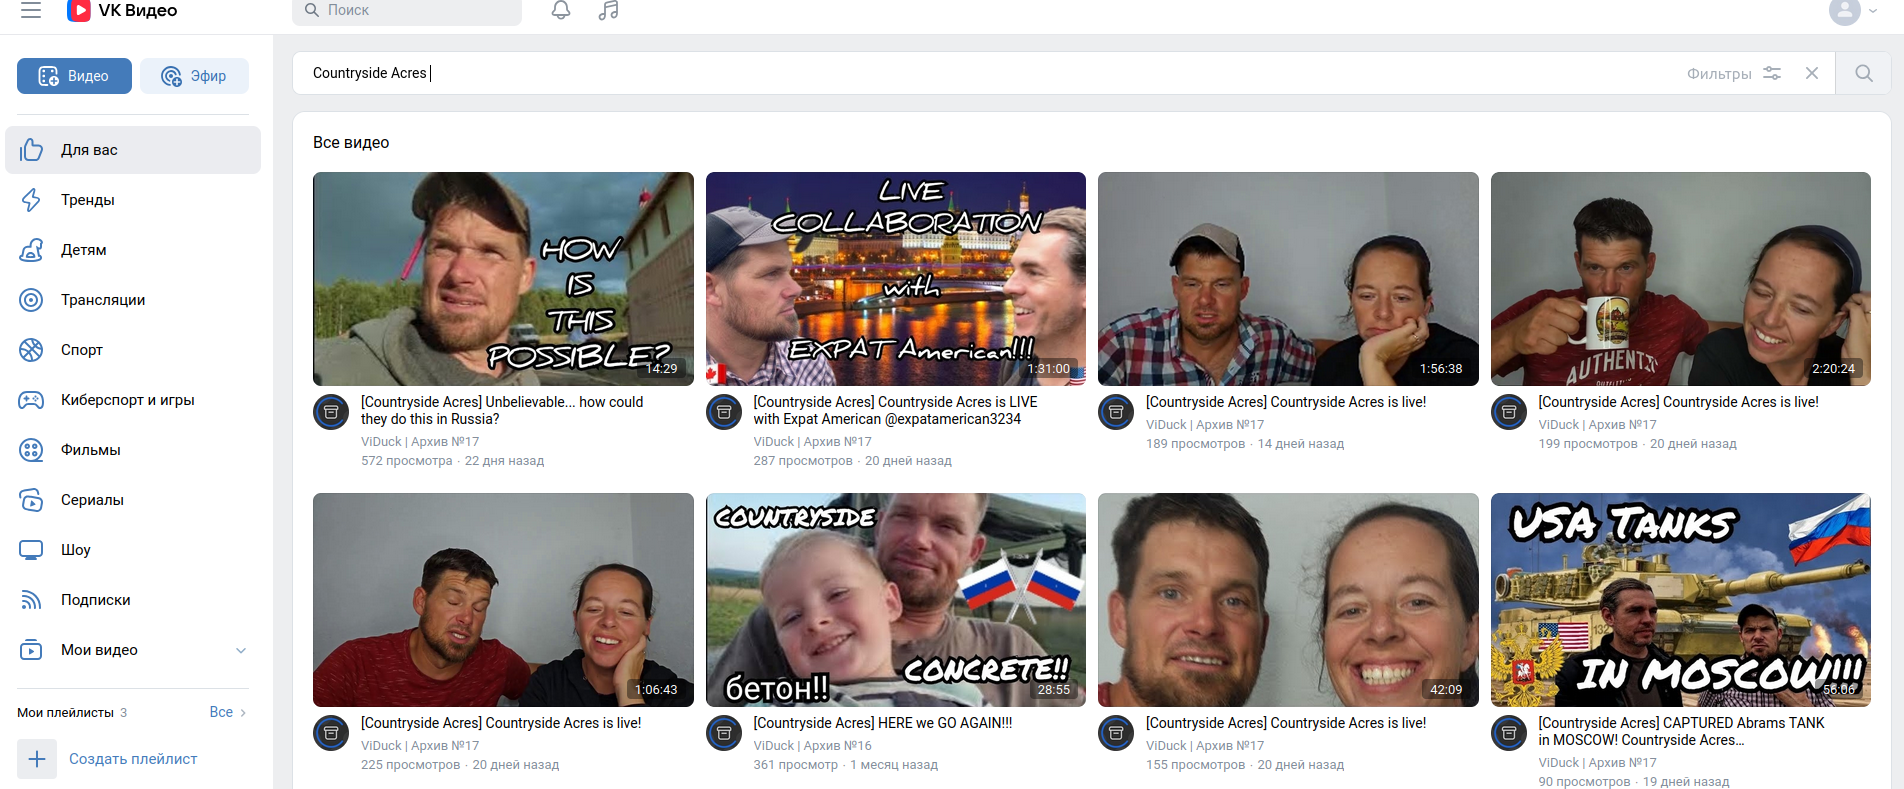Click channel avatar of 189 просмотров video
The width and height of the screenshot is (1904, 789).
tap(1116, 412)
